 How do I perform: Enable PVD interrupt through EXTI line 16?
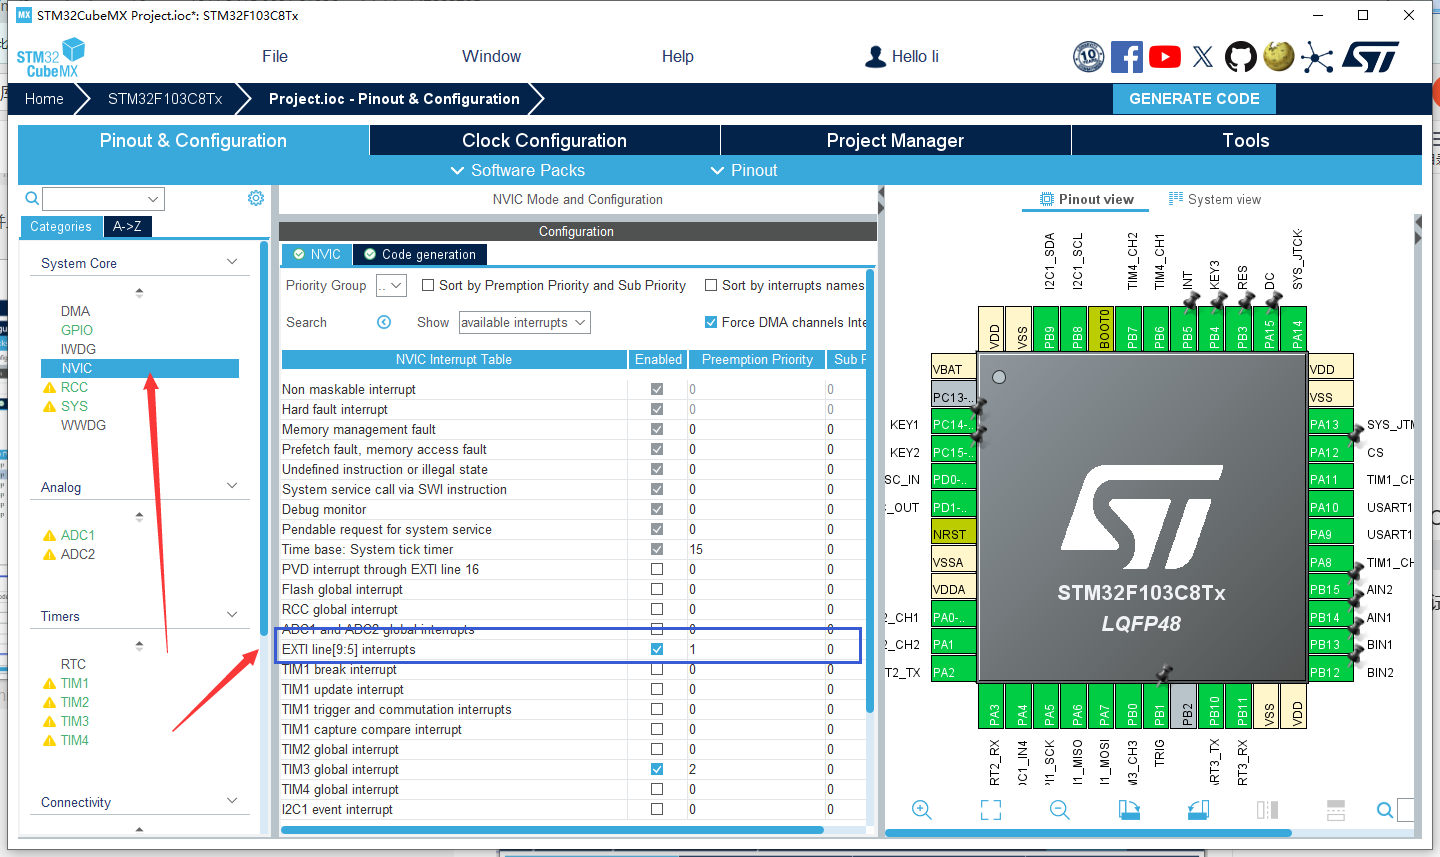coord(657,569)
